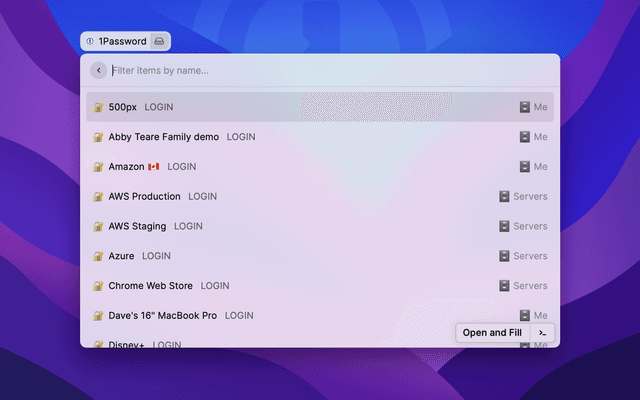Choose the Amazon login entry
640x400 pixels.
pos(128,167)
